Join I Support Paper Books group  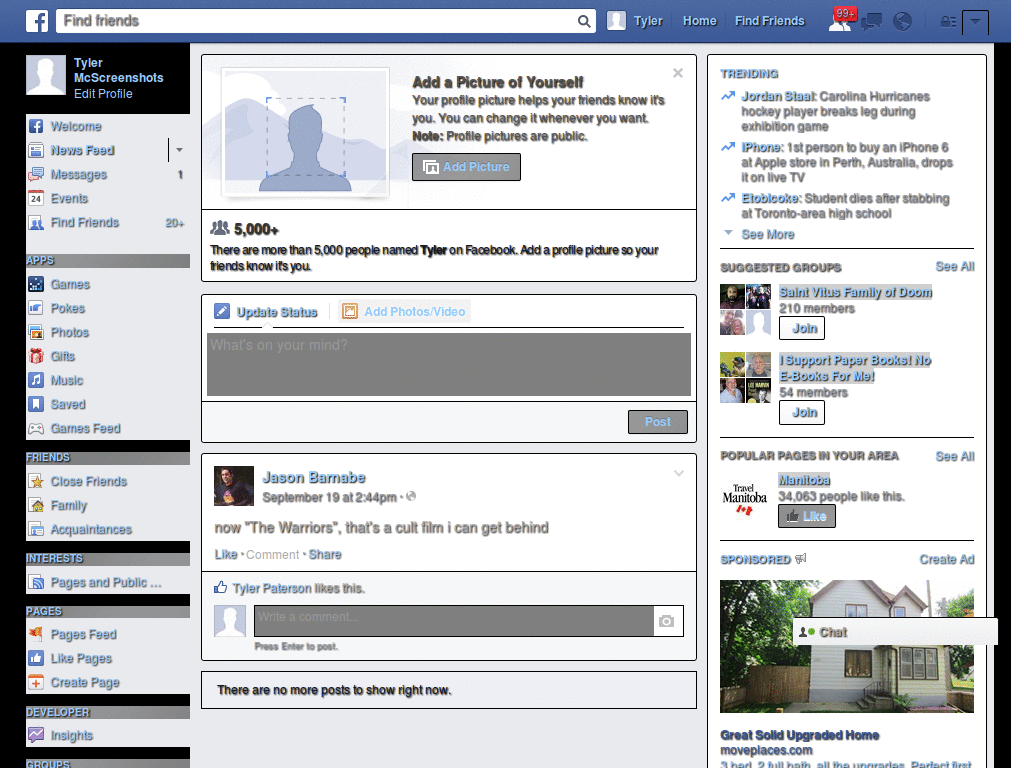click(x=802, y=413)
